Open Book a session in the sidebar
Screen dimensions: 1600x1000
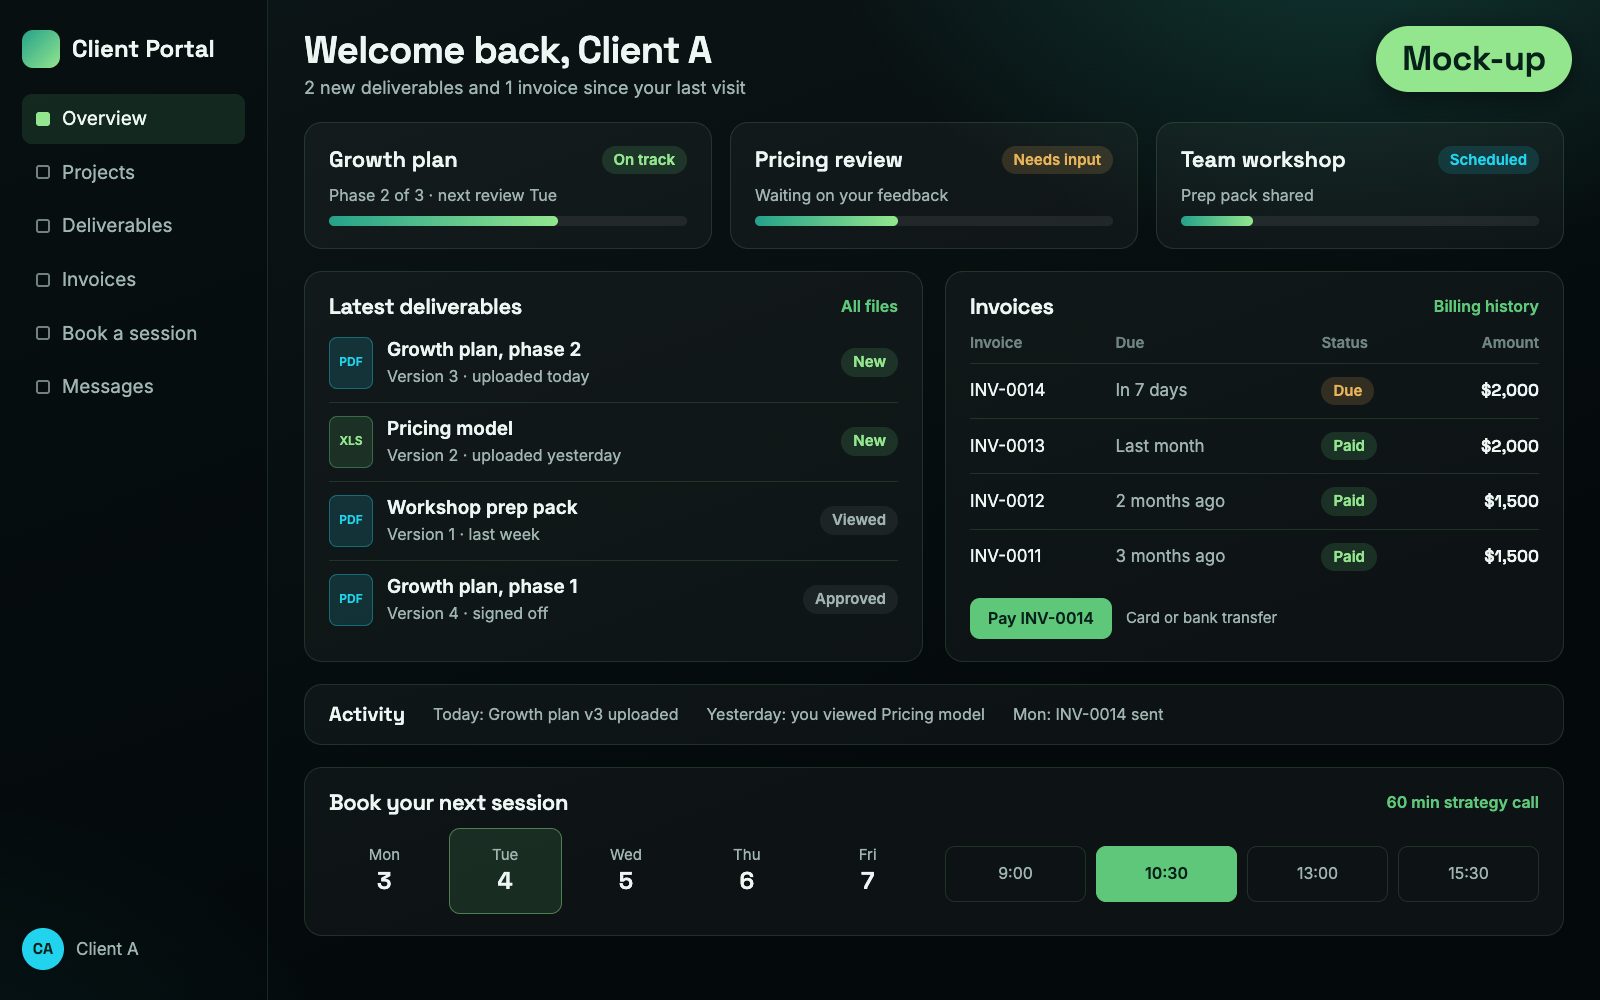click(x=133, y=333)
